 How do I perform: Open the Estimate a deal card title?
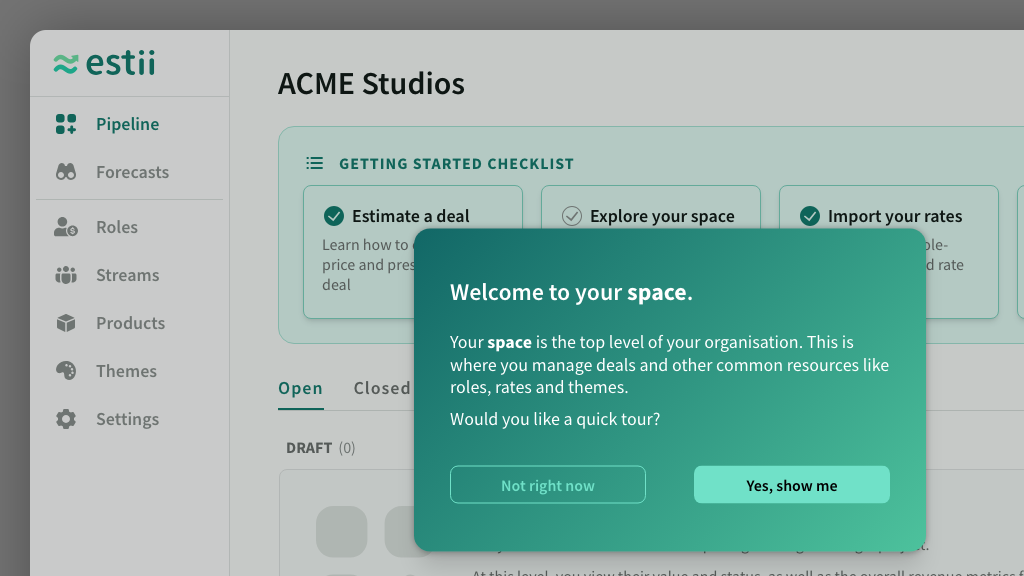click(410, 216)
